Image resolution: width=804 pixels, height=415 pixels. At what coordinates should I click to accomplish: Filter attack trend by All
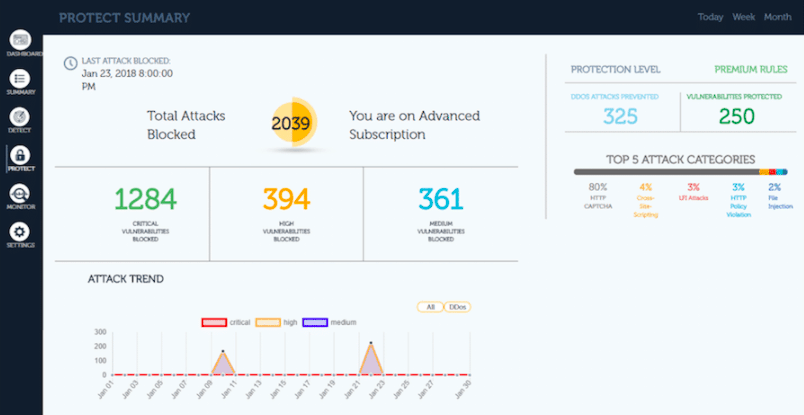[430, 307]
